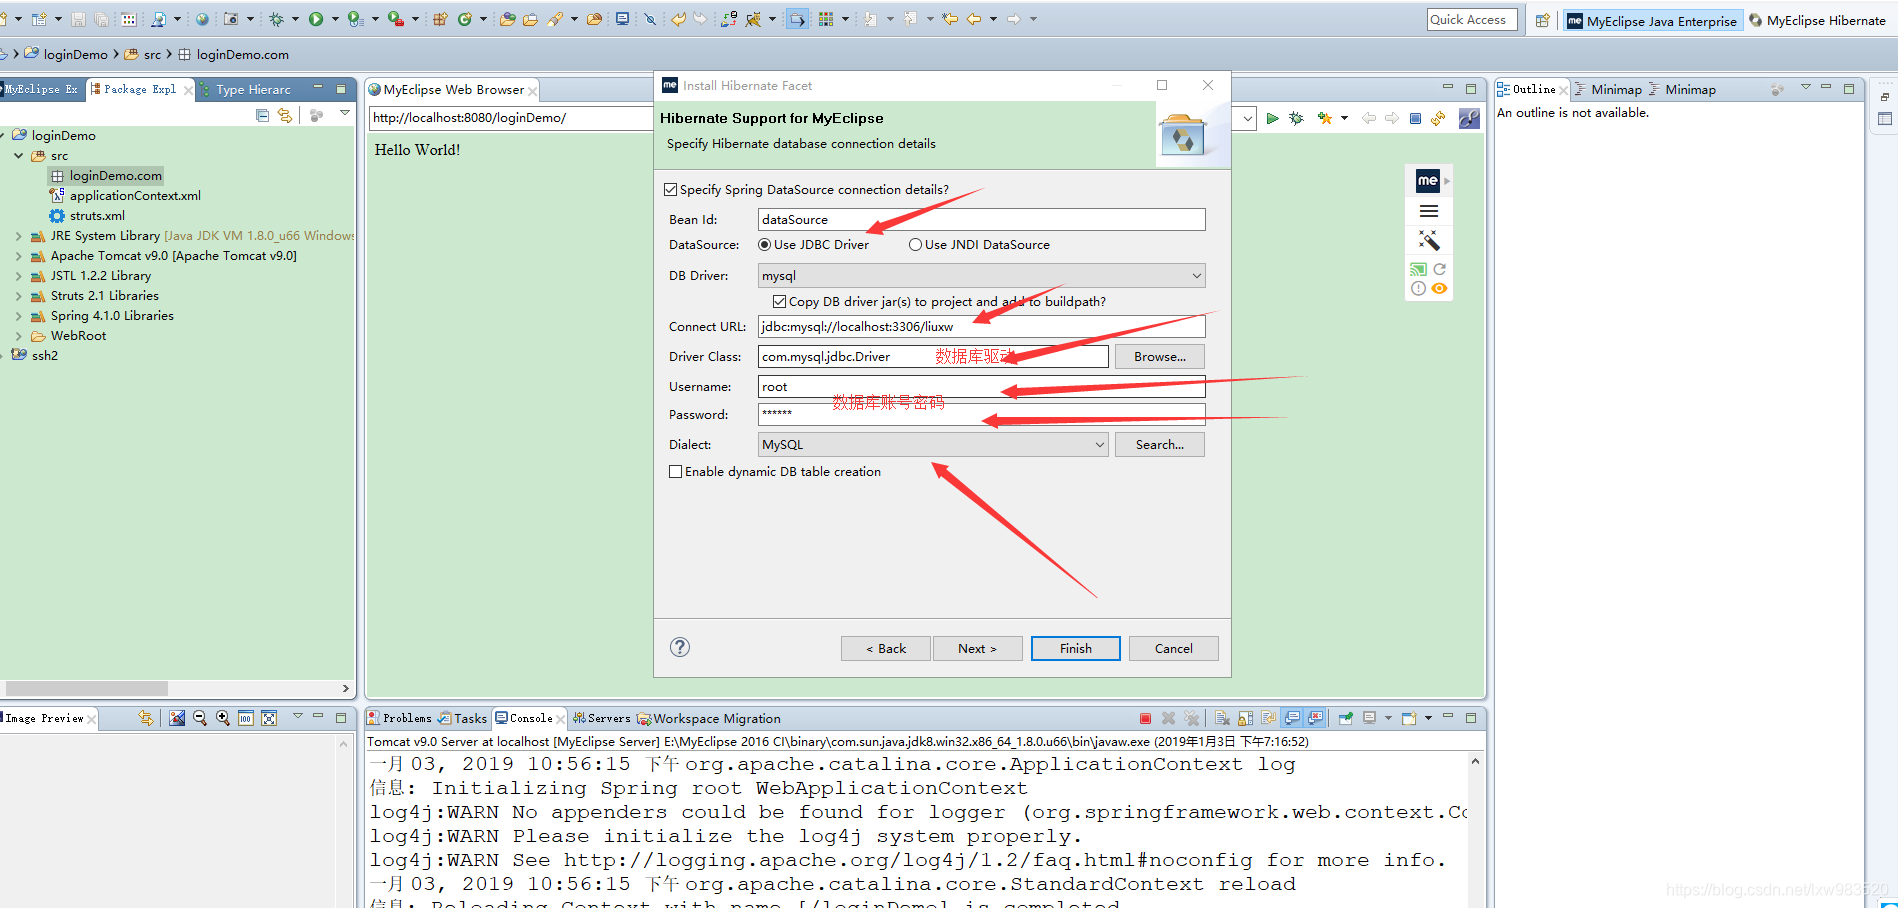Toggle Copy DB driver jars to project checkbox
1898x908 pixels.
[779, 301]
